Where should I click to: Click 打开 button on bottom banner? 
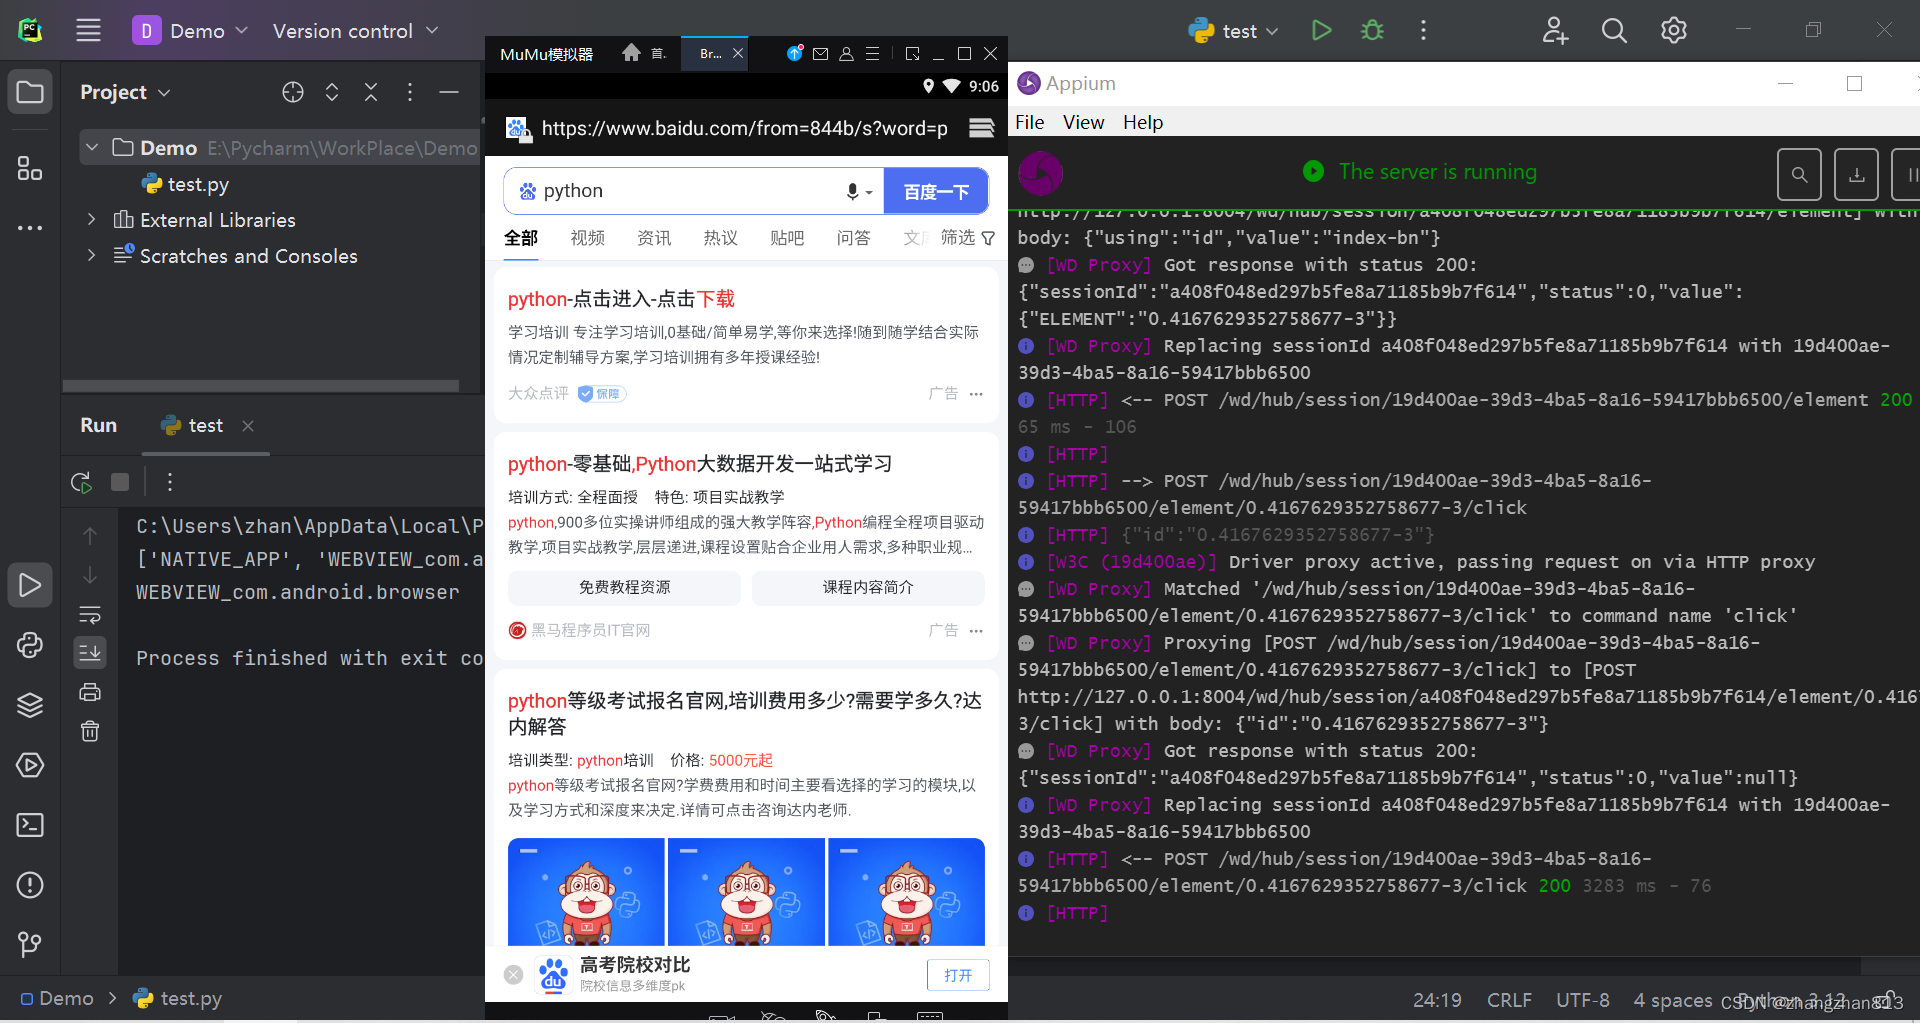958,975
